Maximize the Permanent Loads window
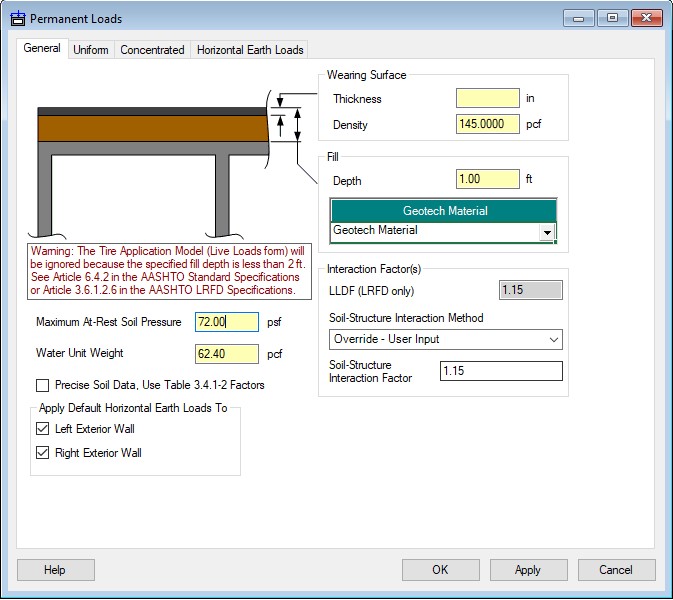673x600 pixels. coord(612,18)
